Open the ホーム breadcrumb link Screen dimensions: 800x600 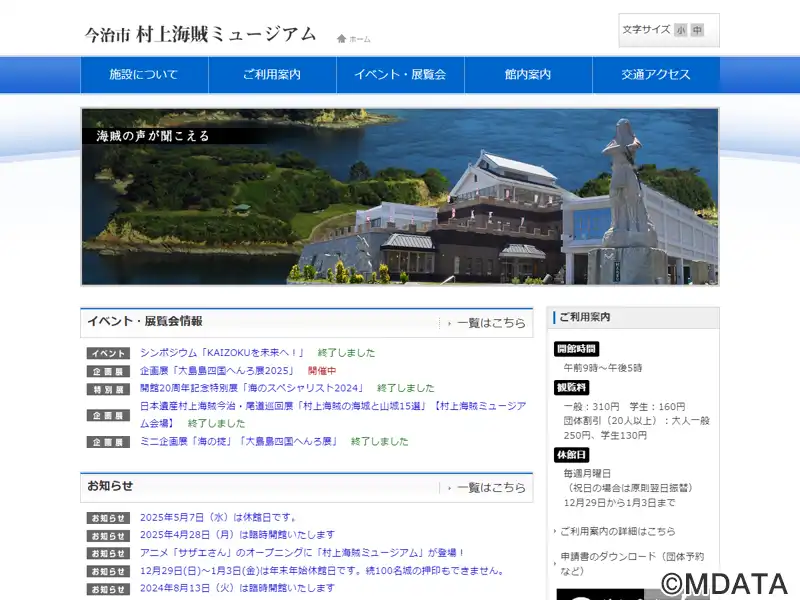tap(360, 39)
